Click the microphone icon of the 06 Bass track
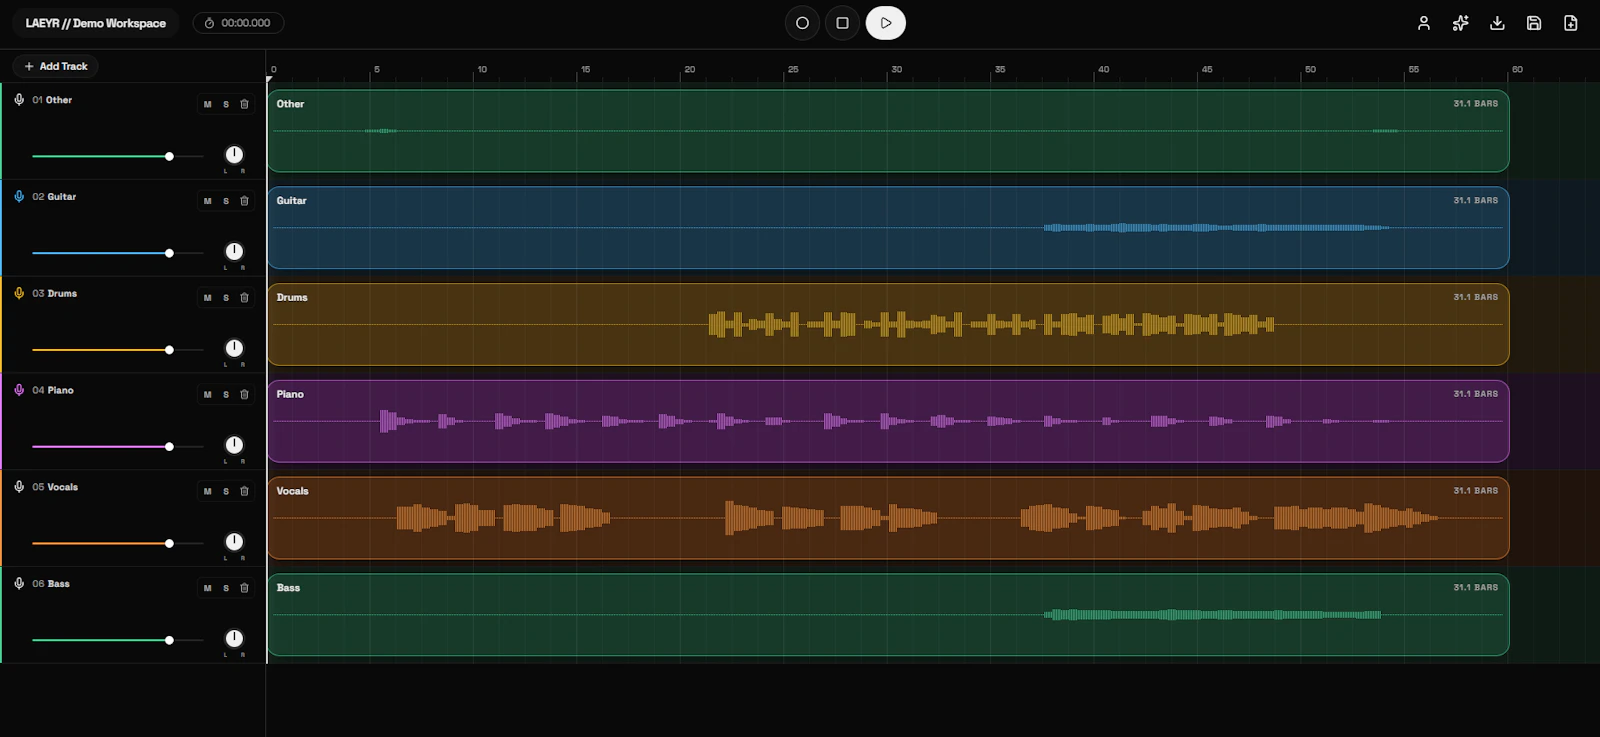Image resolution: width=1600 pixels, height=737 pixels. (19, 584)
